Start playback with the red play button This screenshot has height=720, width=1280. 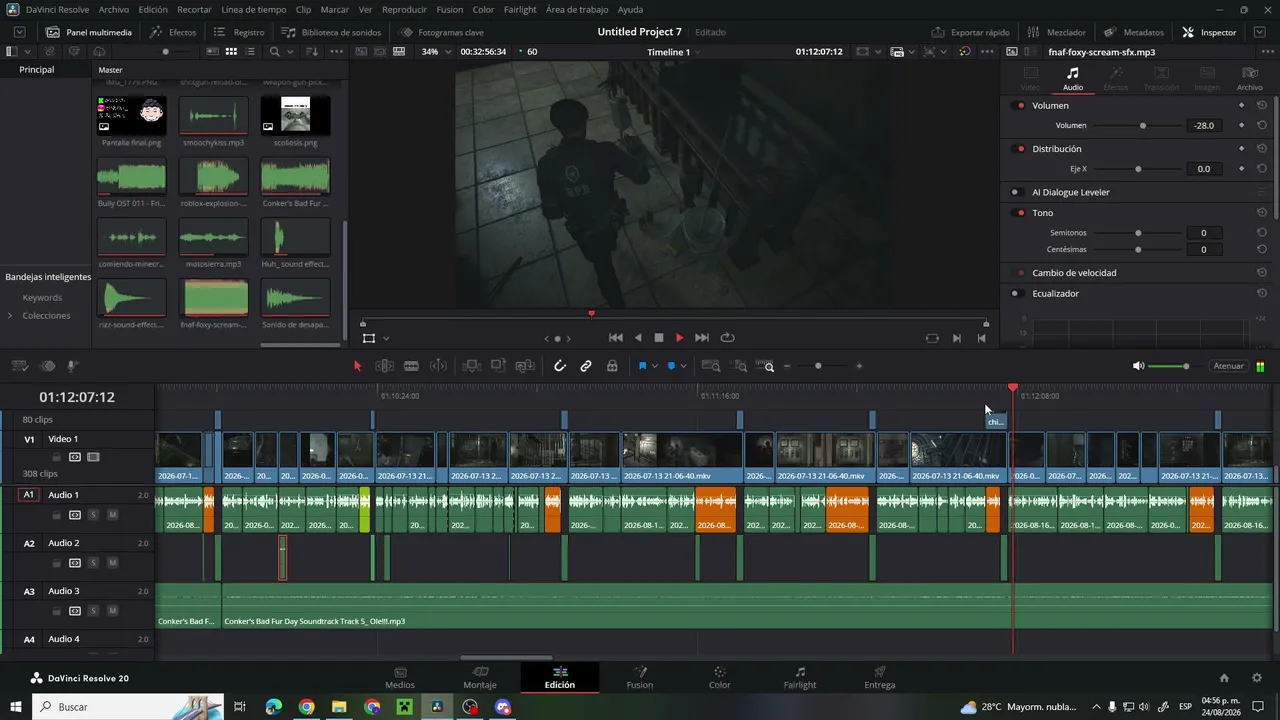point(680,338)
